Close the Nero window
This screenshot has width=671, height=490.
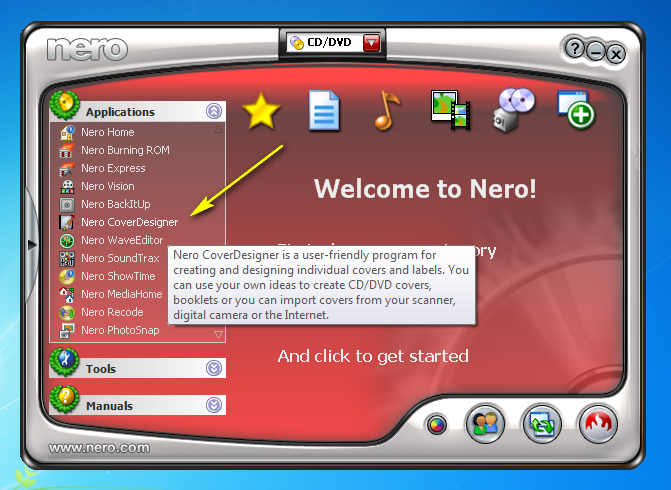click(616, 54)
